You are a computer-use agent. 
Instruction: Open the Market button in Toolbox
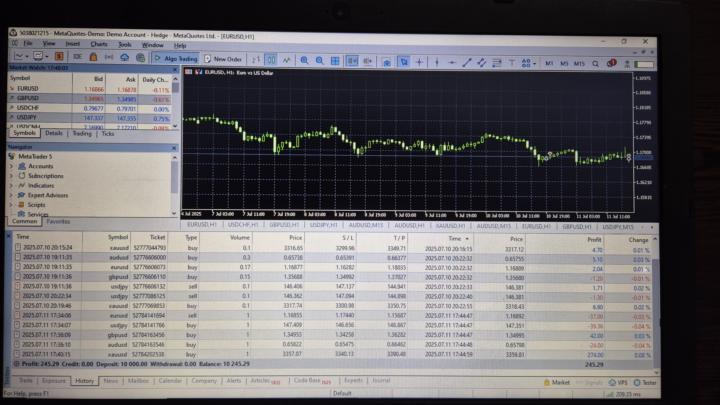557,382
